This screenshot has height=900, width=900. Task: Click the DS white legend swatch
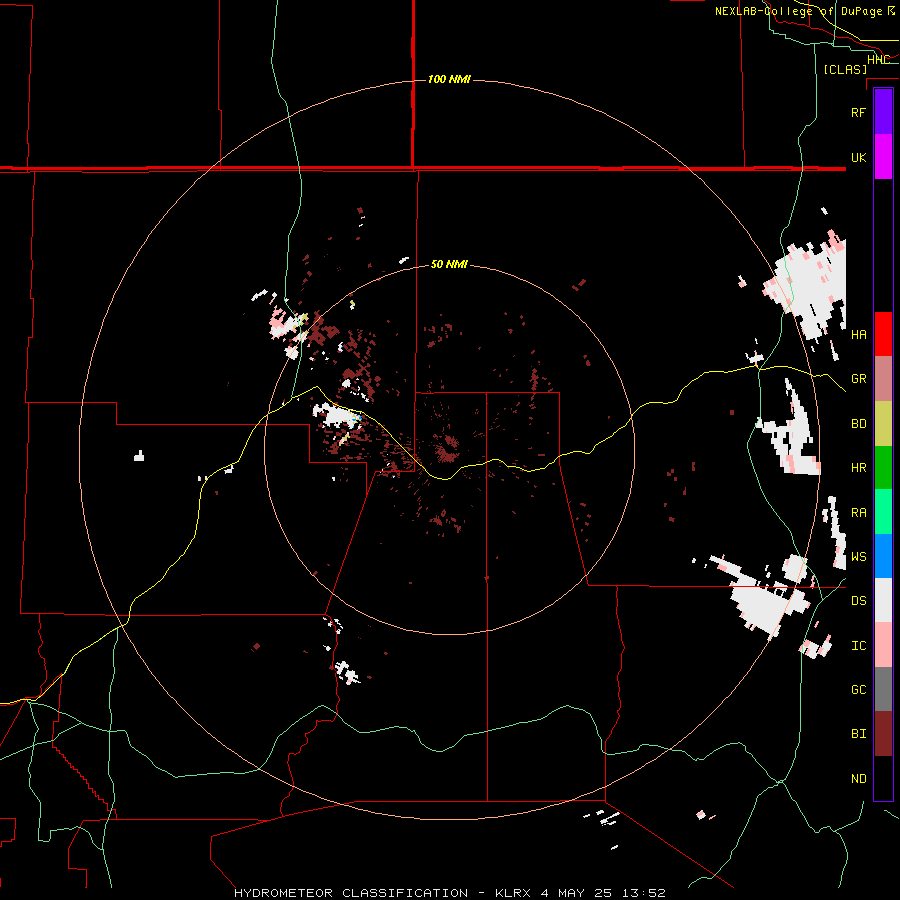883,600
